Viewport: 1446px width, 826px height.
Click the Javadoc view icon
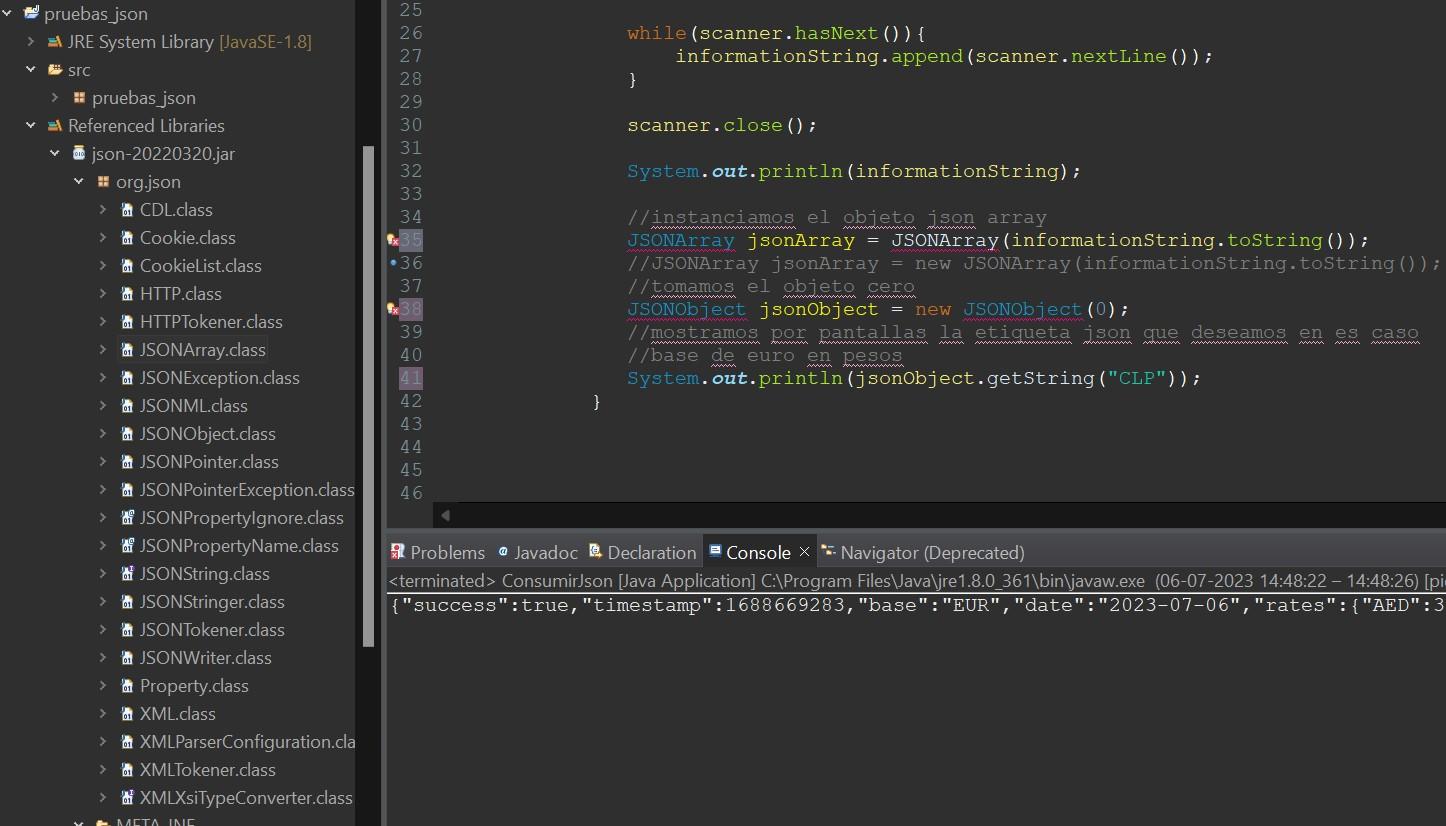click(503, 551)
